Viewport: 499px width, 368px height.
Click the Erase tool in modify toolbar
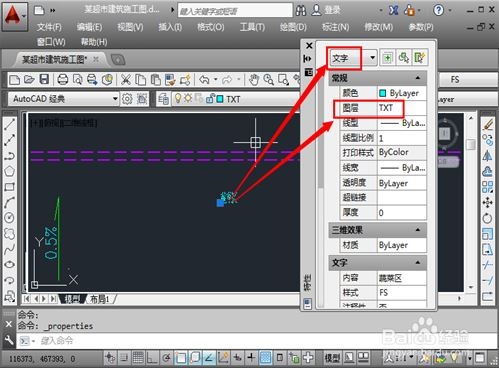click(488, 125)
